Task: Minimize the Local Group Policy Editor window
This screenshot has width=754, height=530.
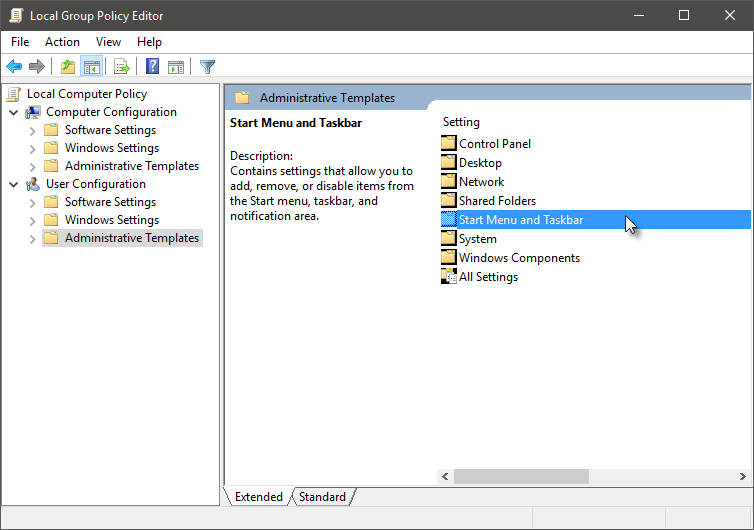Action: coord(639,15)
